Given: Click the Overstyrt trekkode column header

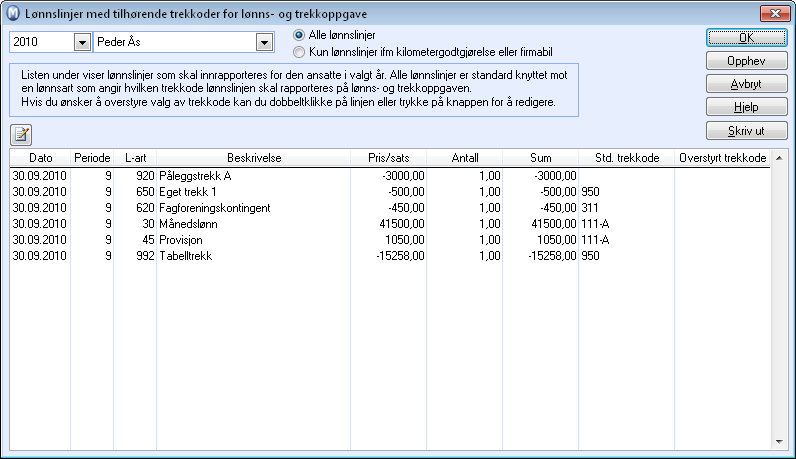Looking at the screenshot, I should [722, 158].
